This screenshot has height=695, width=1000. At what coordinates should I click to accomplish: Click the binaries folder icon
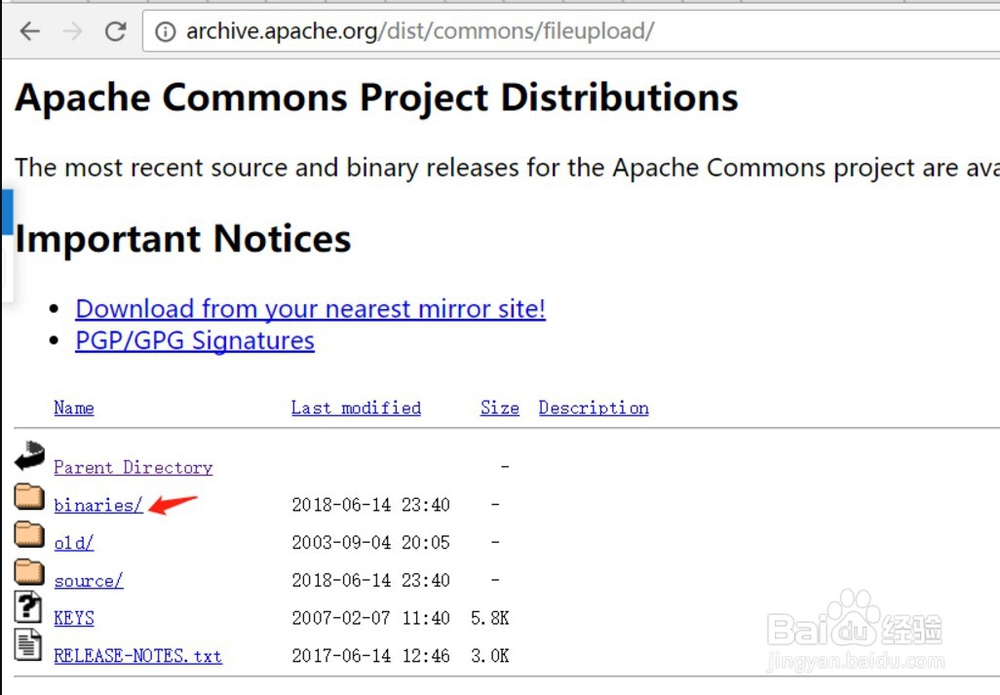click(x=30, y=497)
